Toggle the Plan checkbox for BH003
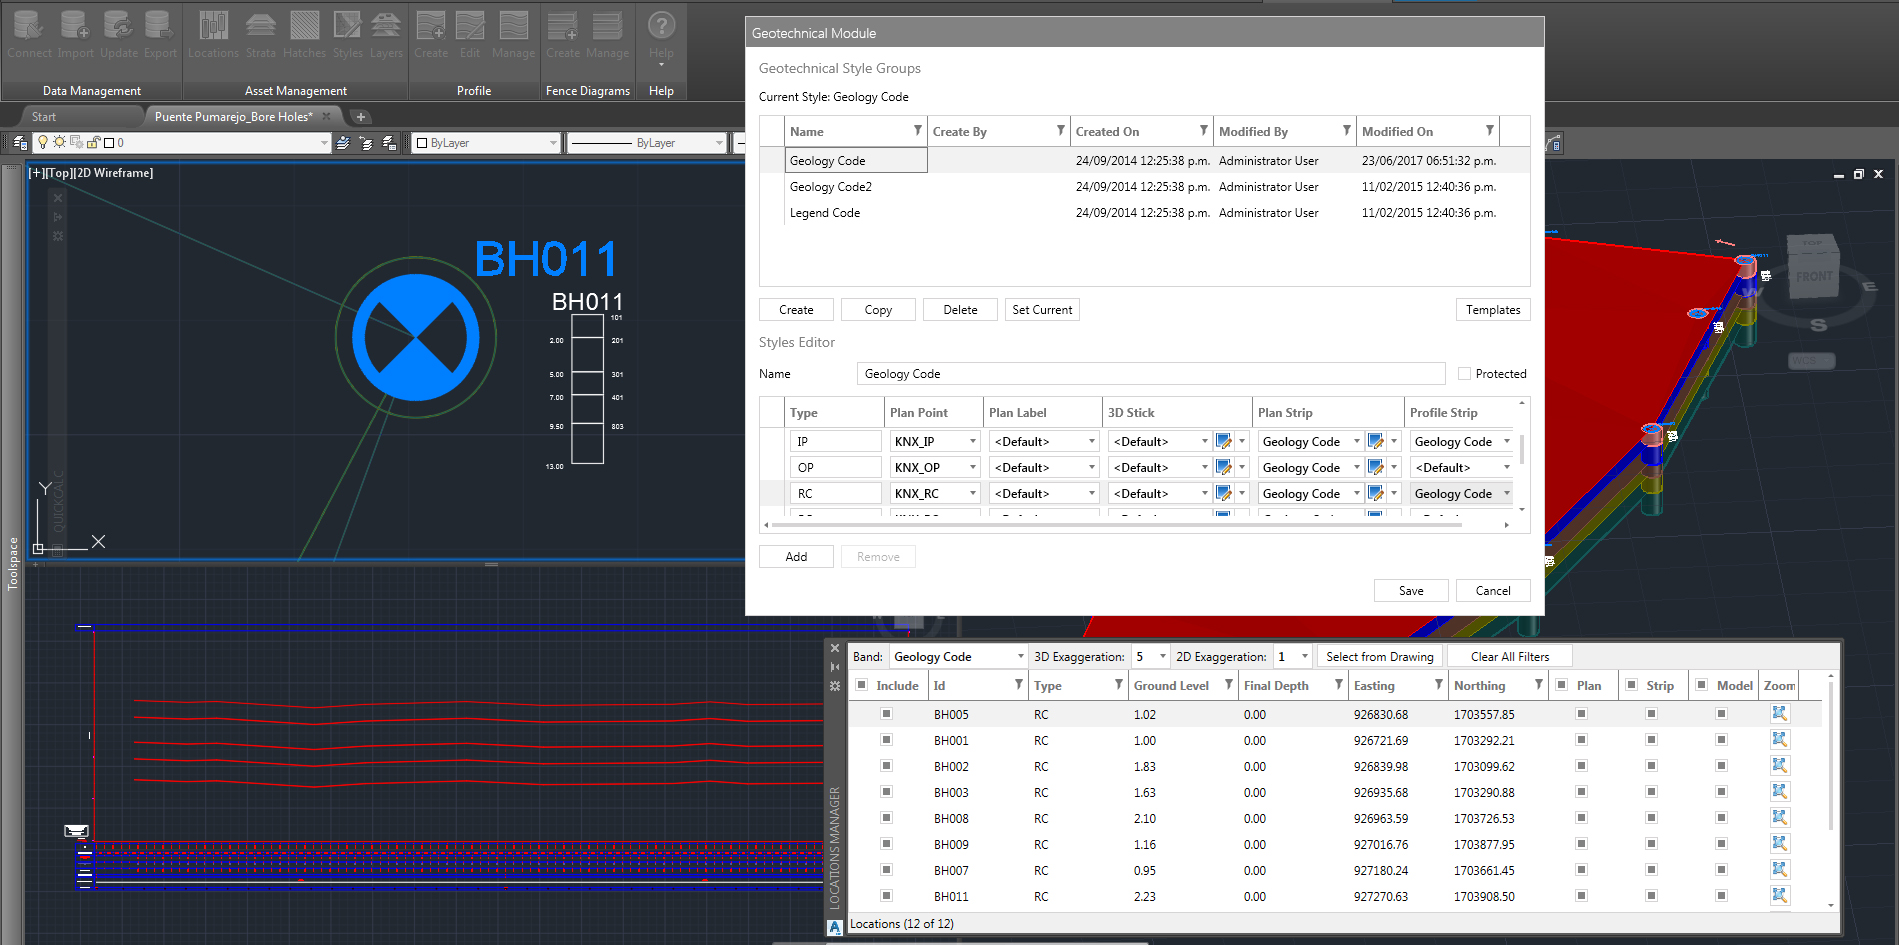1899x945 pixels. 1581,792
